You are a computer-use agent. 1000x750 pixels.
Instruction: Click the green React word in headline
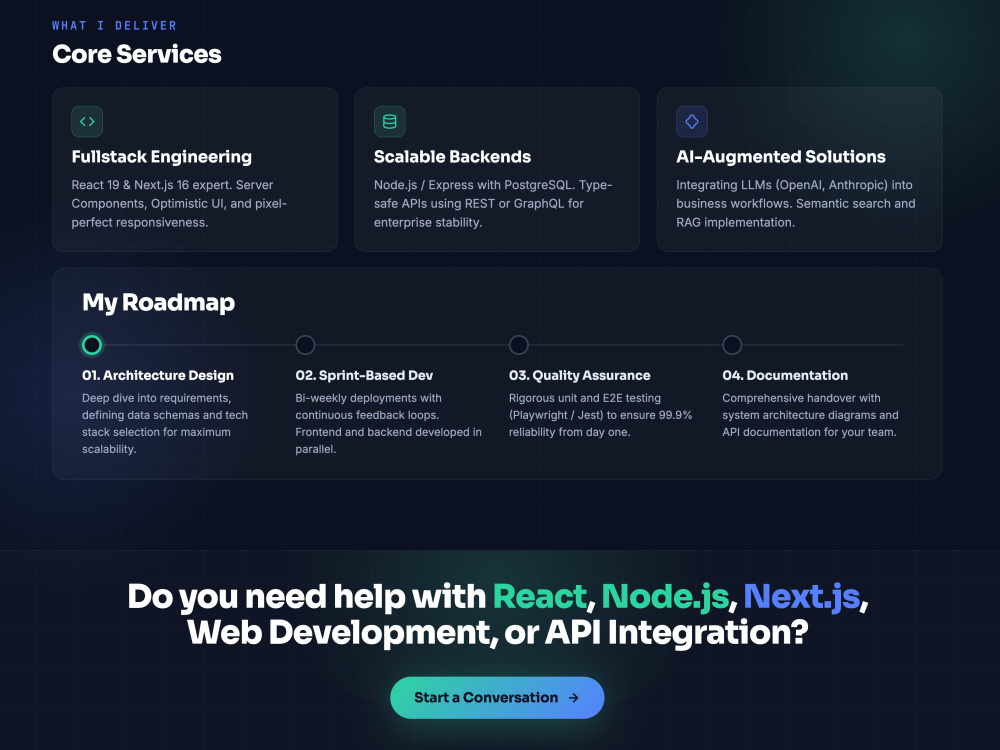pyautogui.click(x=540, y=597)
